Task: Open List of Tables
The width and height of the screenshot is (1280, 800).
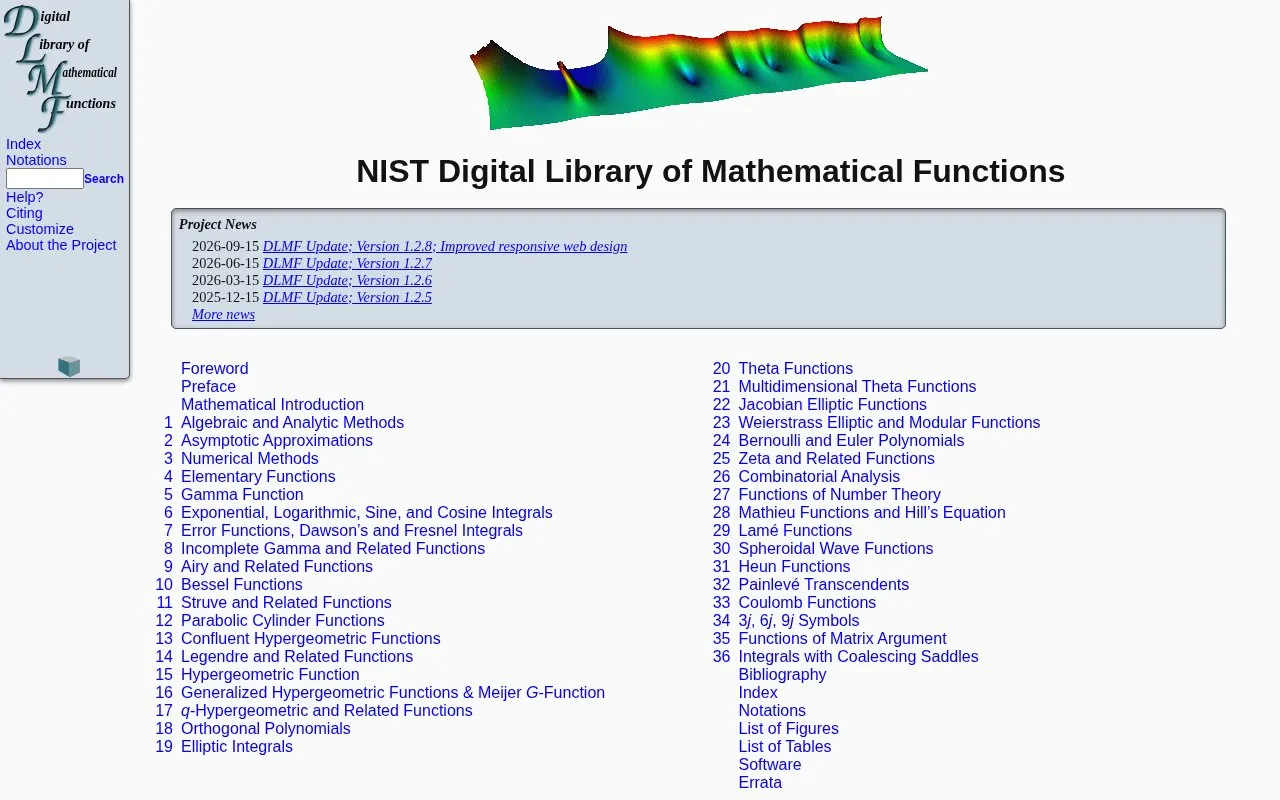Action: (x=784, y=746)
